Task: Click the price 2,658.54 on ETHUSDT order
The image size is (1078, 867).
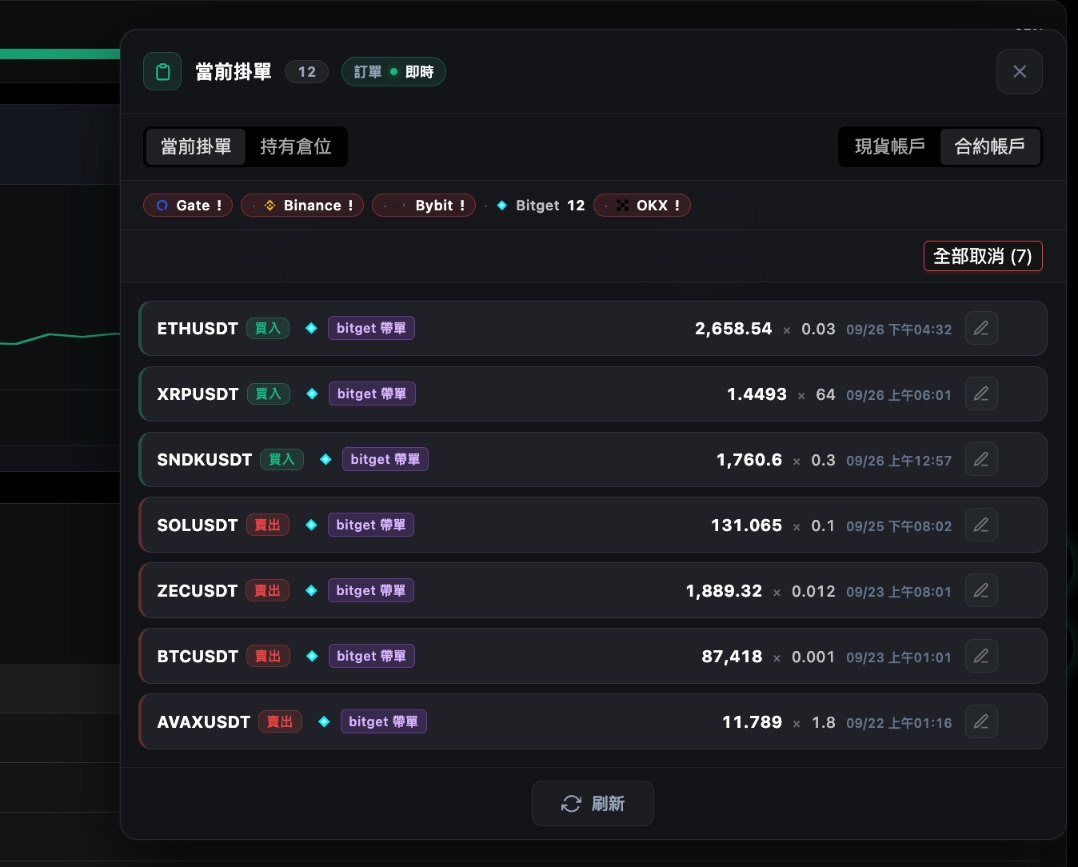Action: (x=733, y=329)
